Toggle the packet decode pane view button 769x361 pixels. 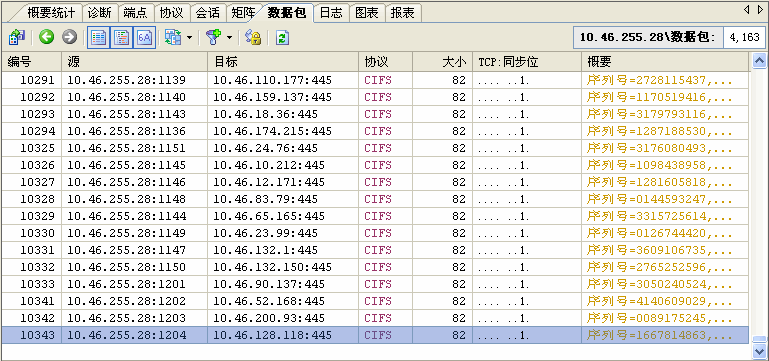(x=121, y=38)
